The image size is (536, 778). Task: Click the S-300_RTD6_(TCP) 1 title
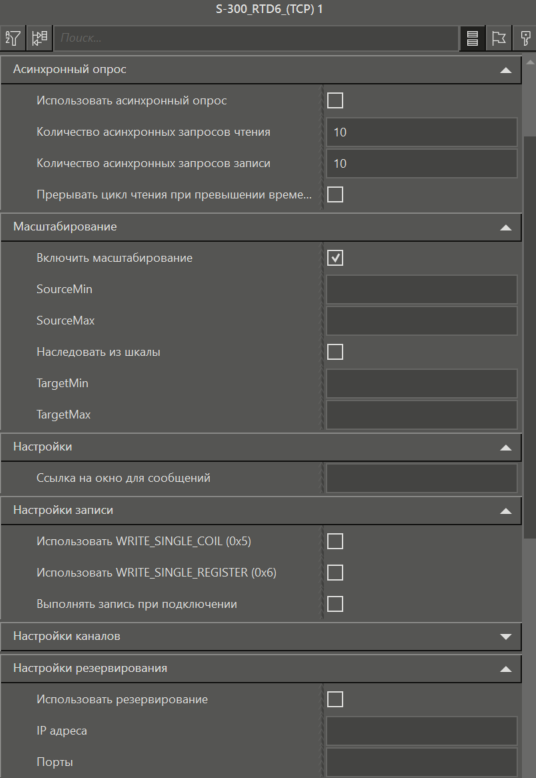(x=269, y=9)
